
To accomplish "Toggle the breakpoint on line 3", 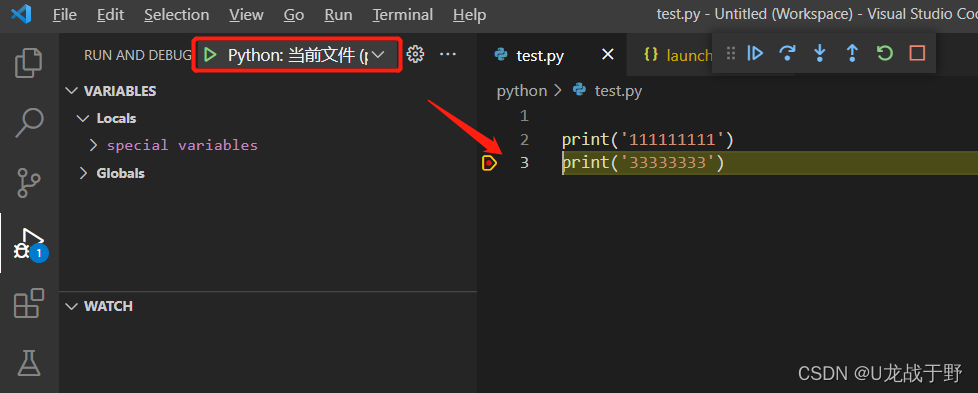I will click(490, 163).
